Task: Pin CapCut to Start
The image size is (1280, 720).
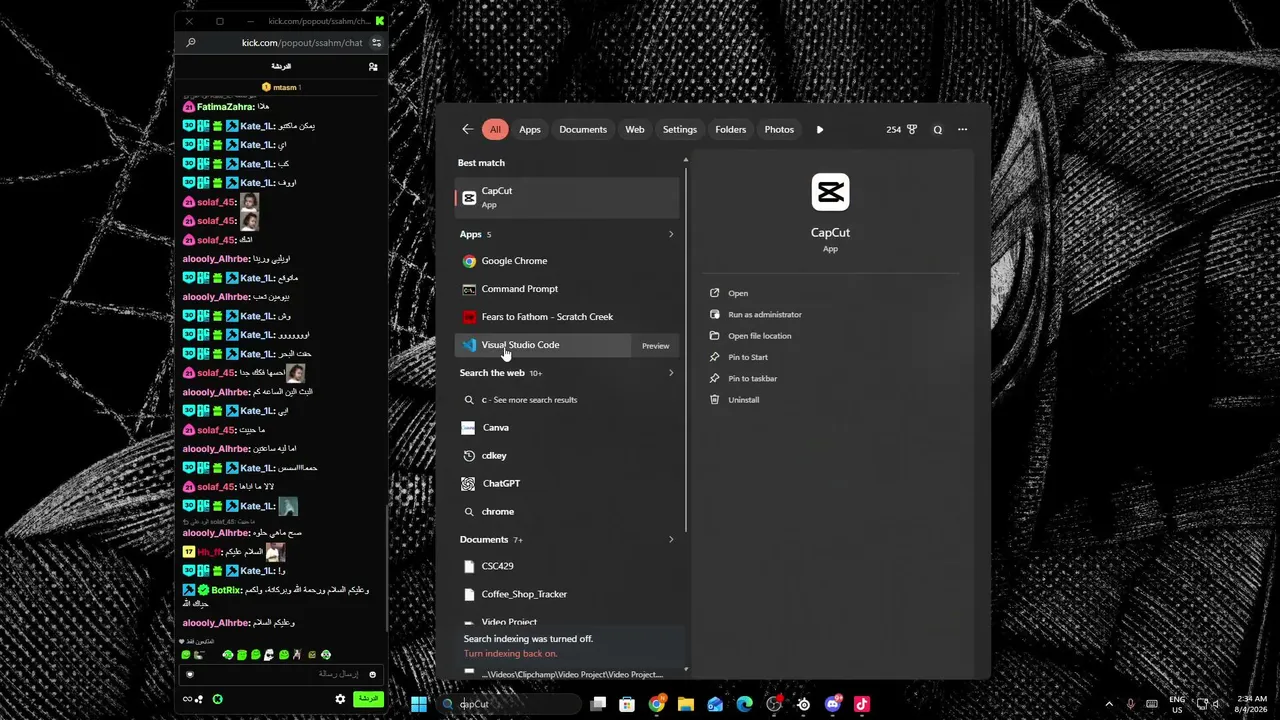Action: [x=748, y=357]
